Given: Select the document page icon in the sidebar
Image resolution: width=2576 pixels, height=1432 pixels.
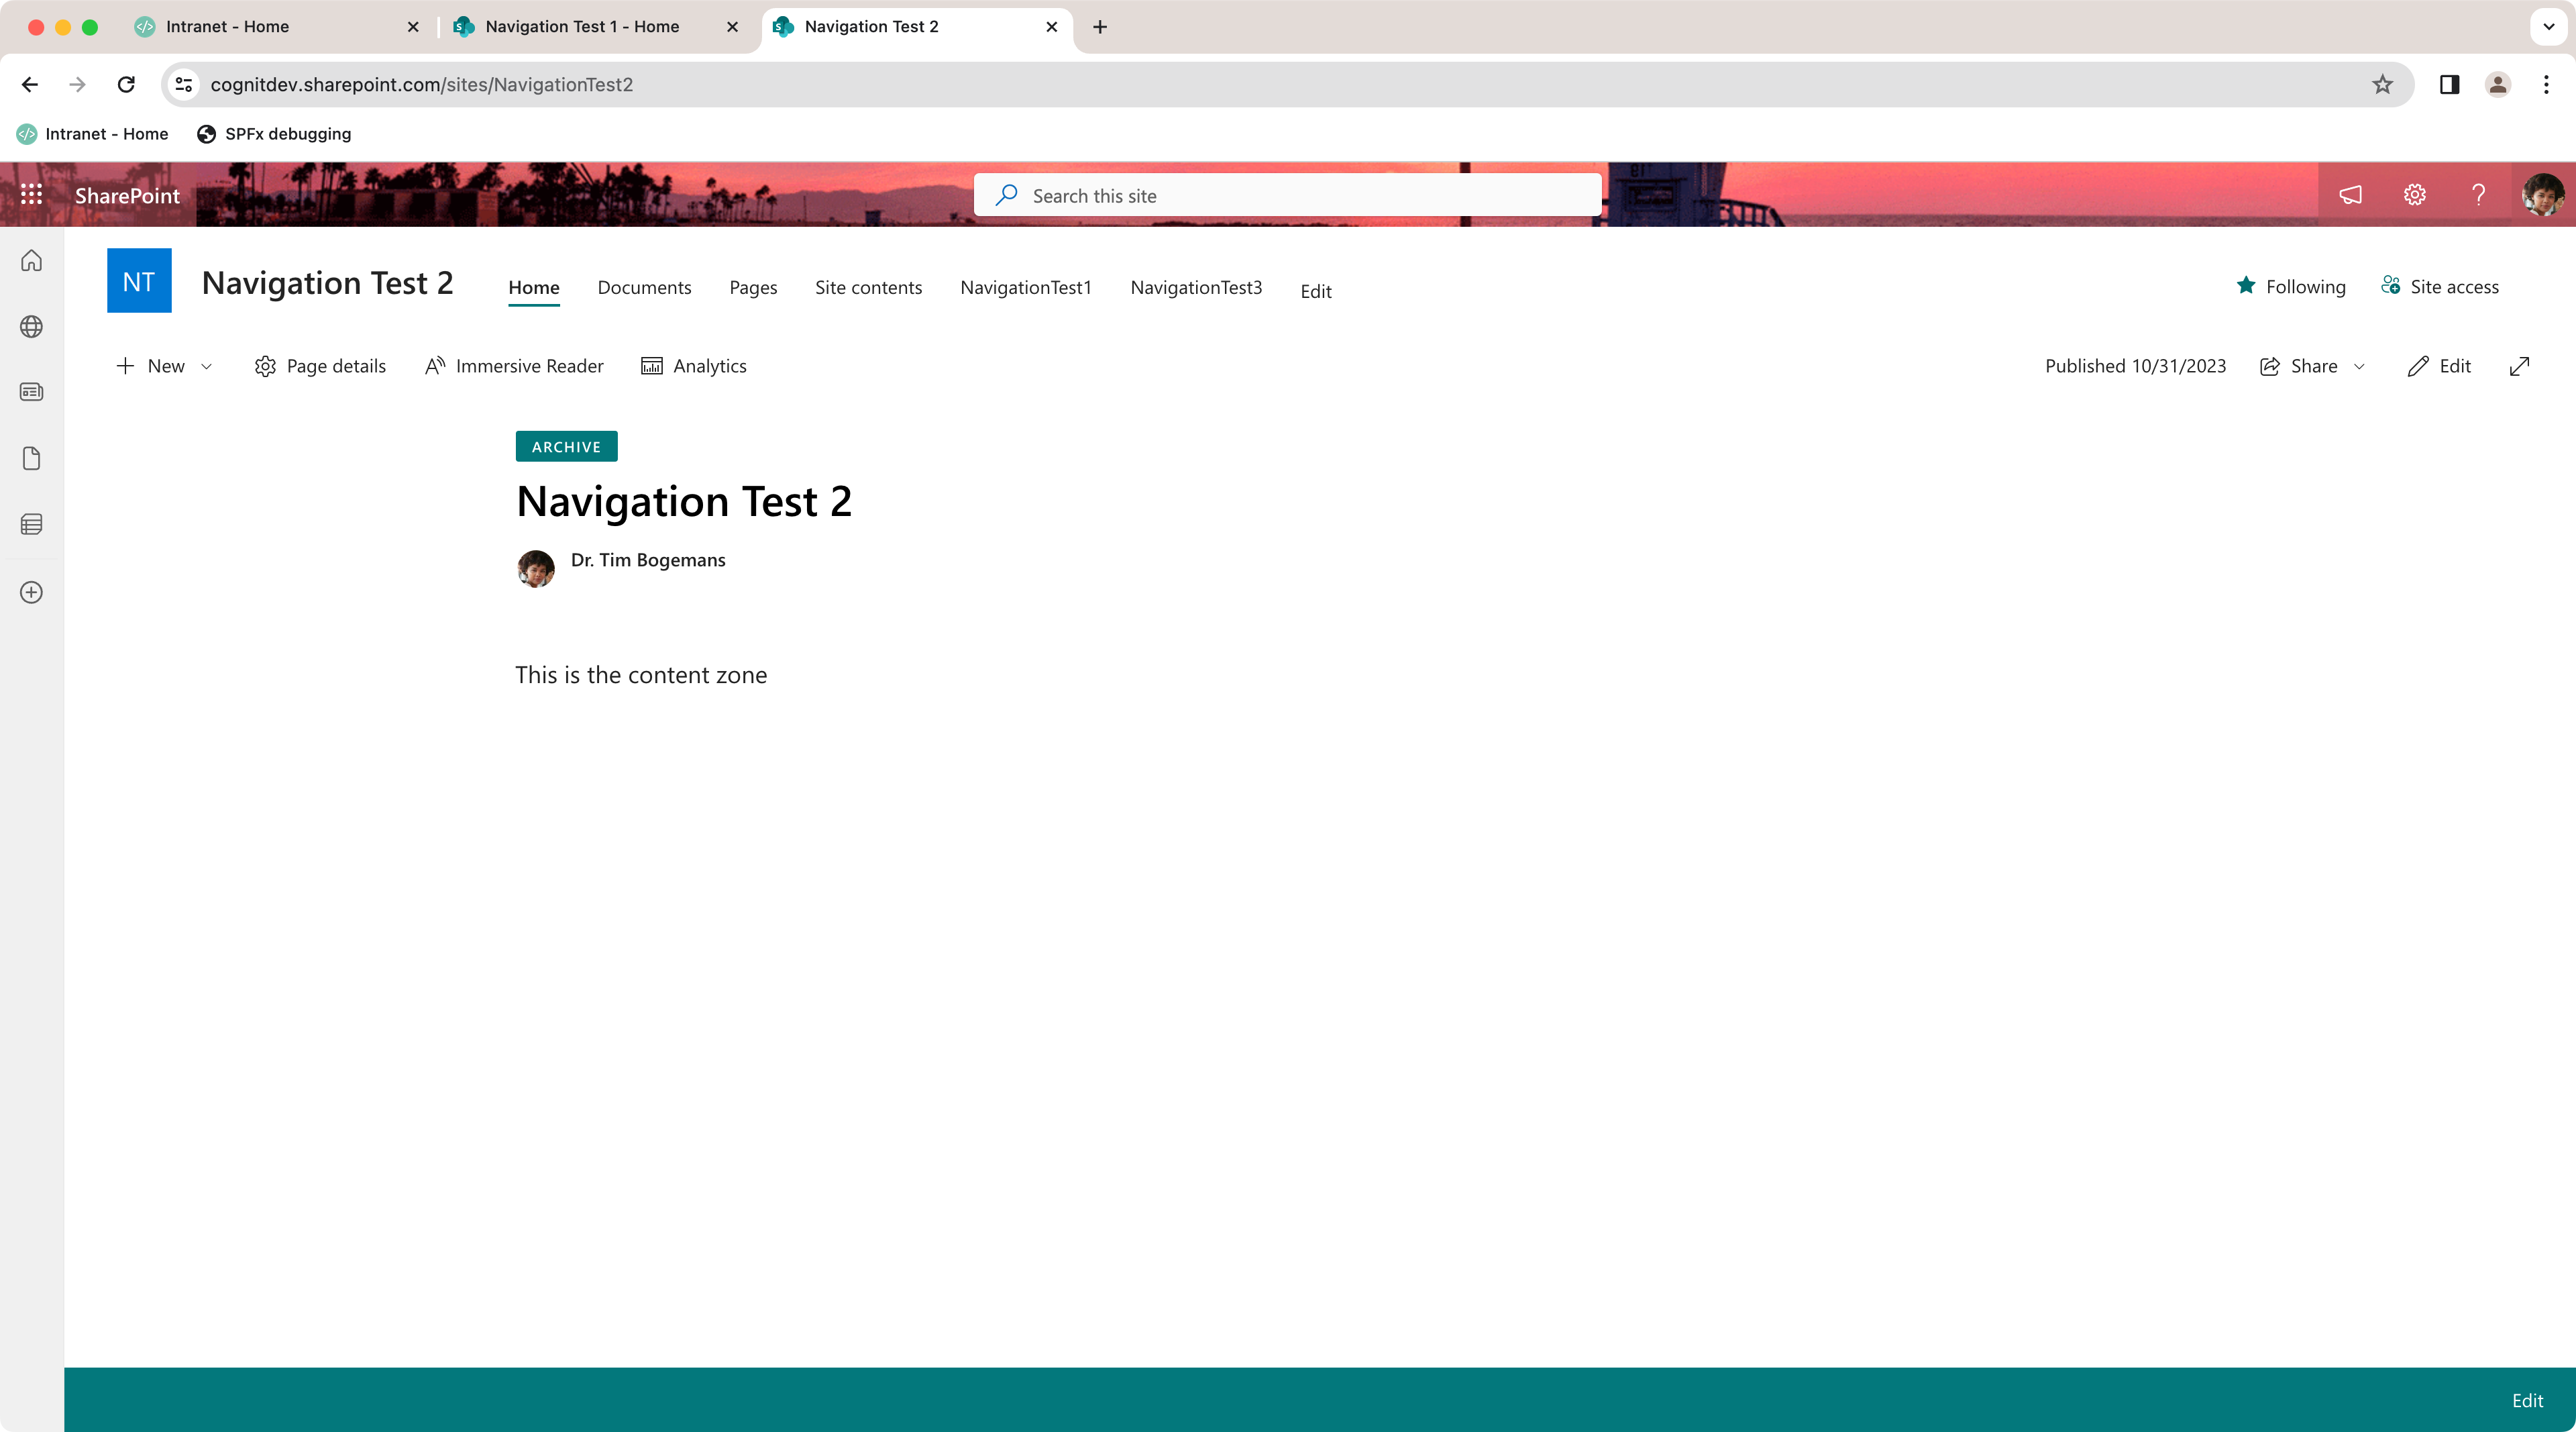Looking at the screenshot, I should pos(31,458).
